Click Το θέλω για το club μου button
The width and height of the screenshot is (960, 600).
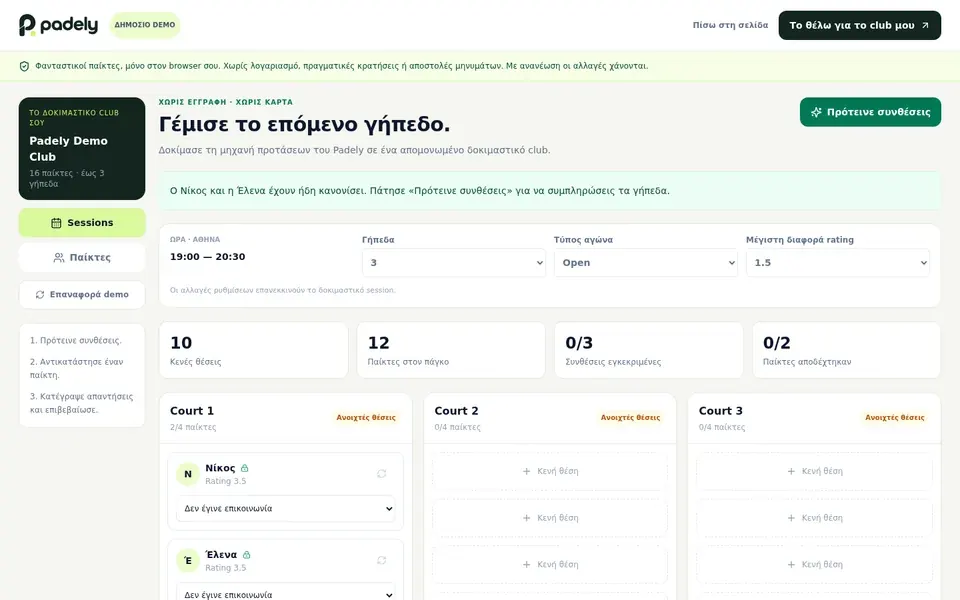click(x=860, y=25)
